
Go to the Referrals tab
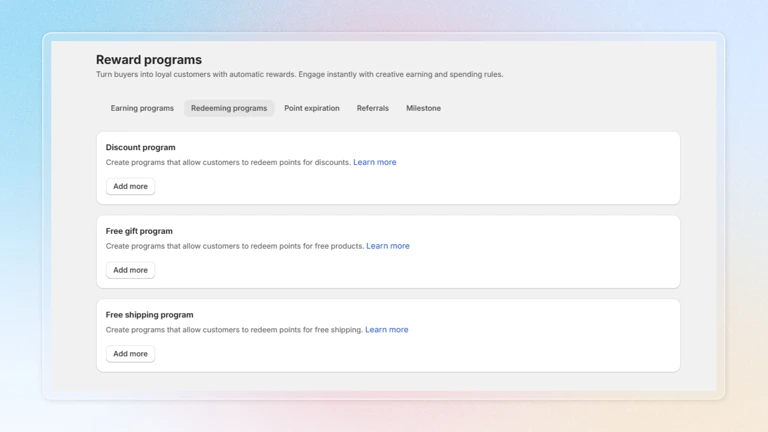coord(372,108)
